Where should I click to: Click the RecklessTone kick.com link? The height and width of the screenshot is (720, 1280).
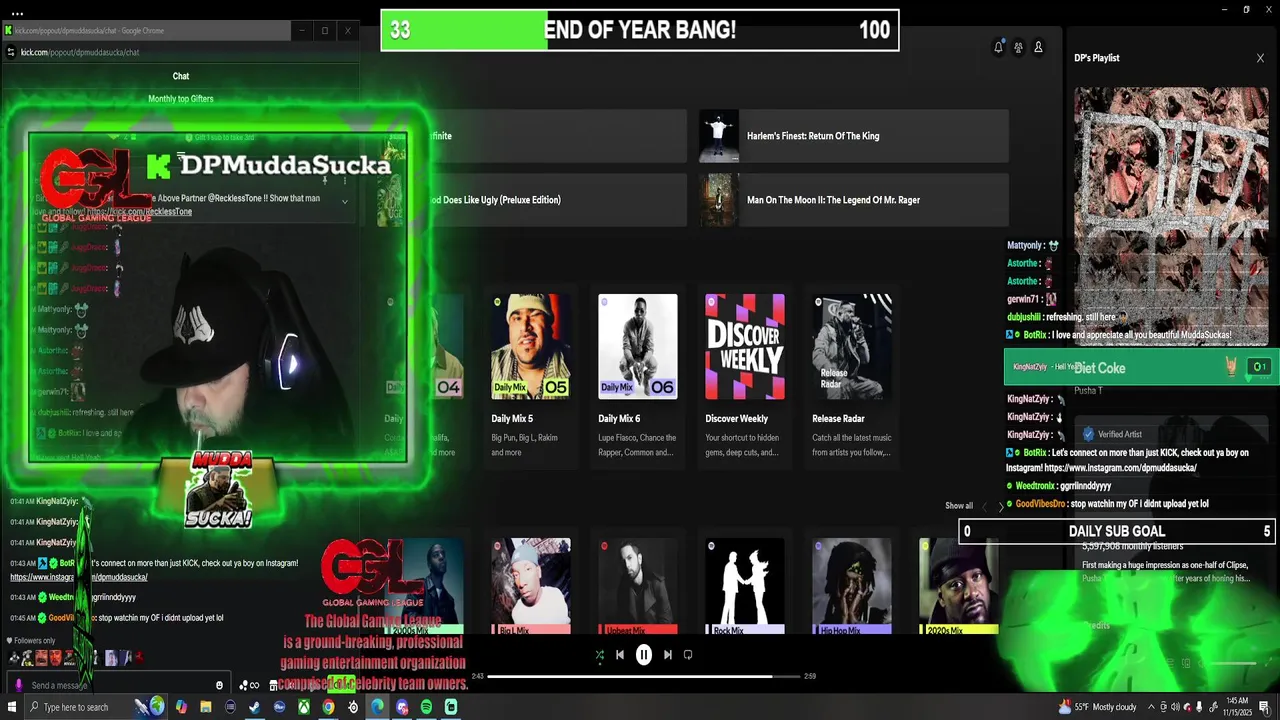tap(139, 212)
